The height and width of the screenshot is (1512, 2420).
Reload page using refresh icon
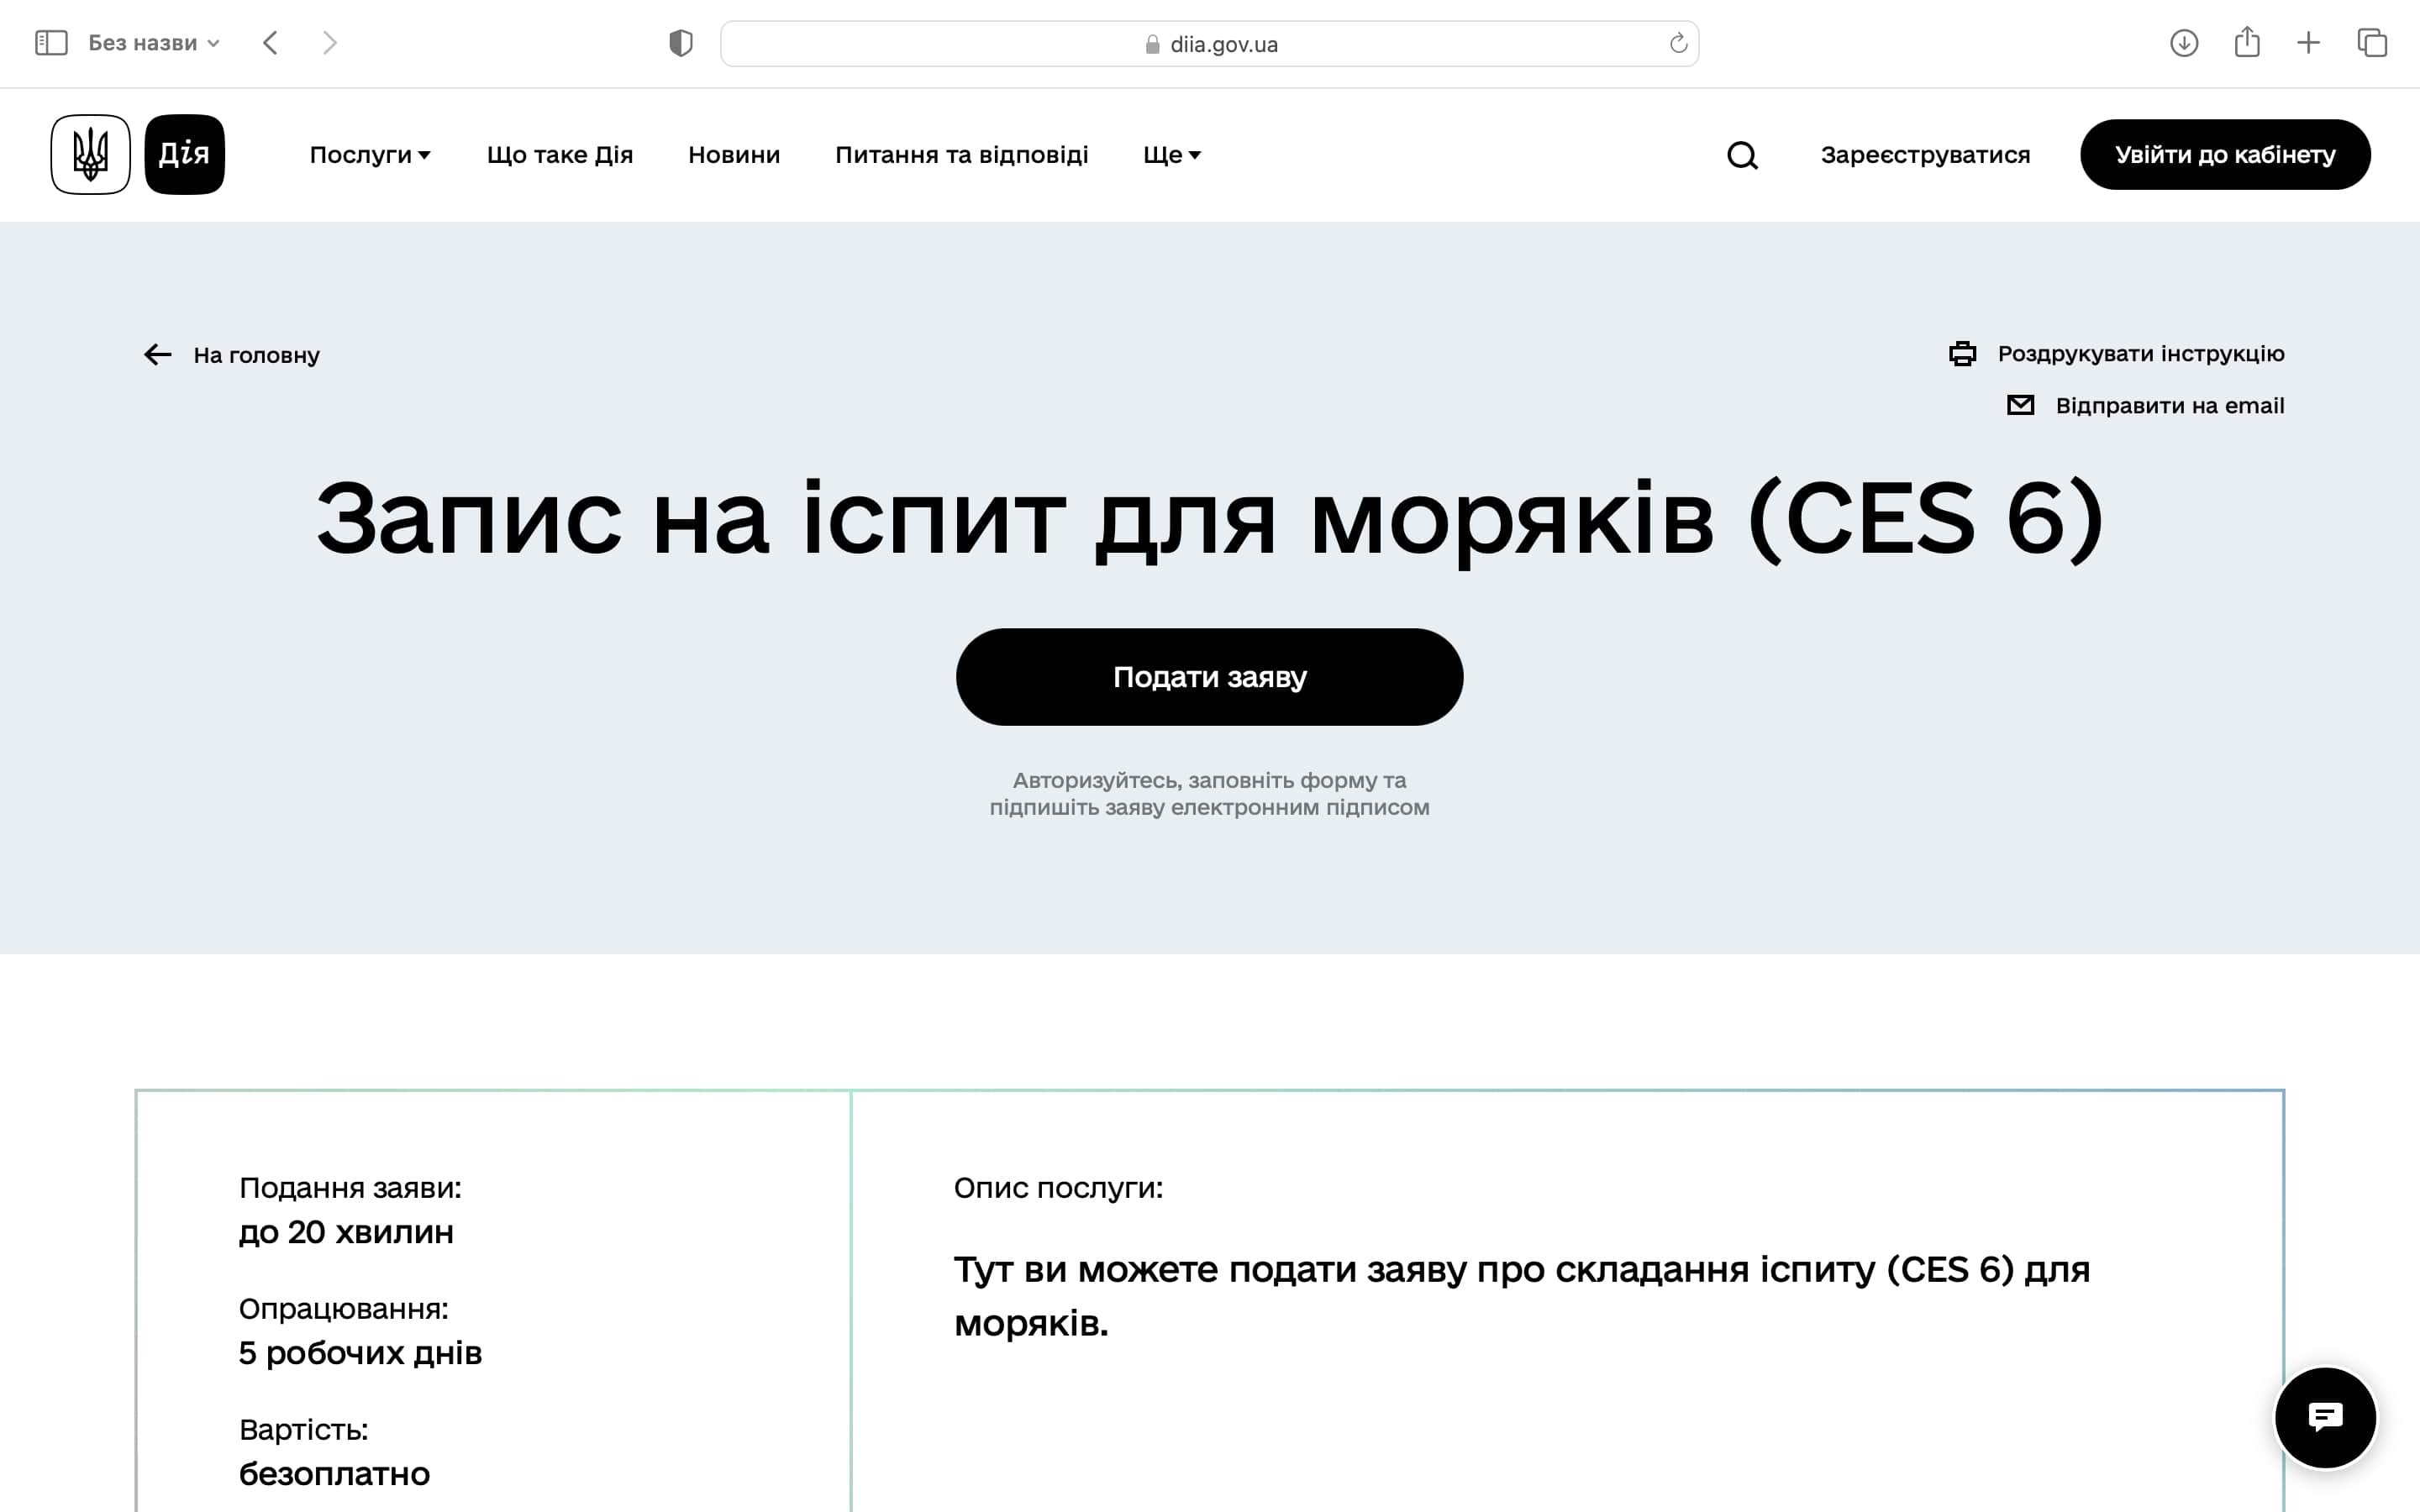[x=1678, y=43]
